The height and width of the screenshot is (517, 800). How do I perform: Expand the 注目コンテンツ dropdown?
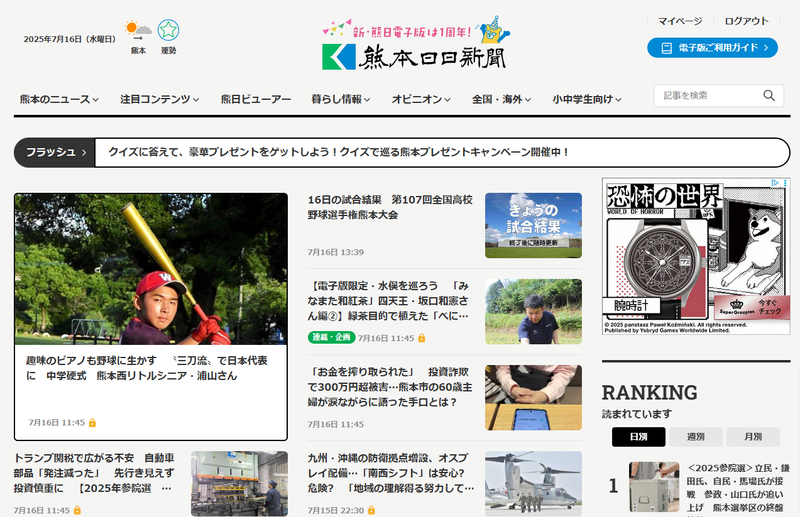tap(160, 100)
